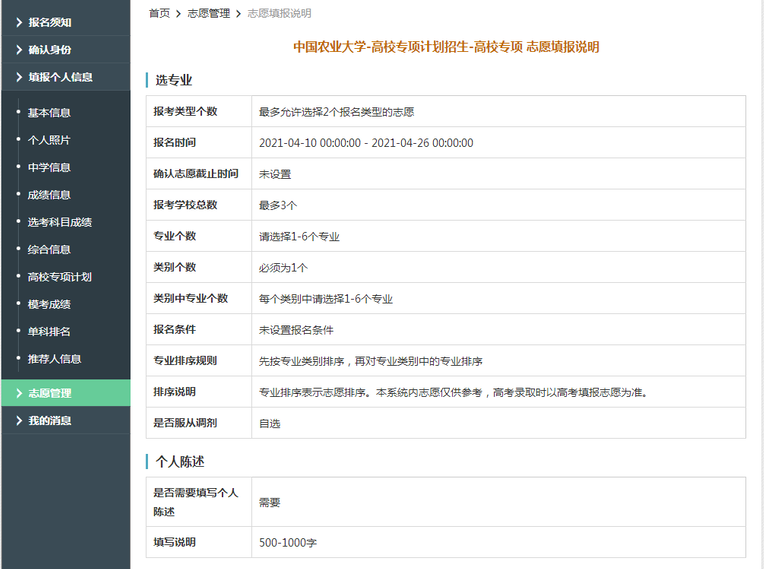The image size is (764, 569).
Task: Click the orange 中国农业大学 page title
Action: (x=446, y=47)
